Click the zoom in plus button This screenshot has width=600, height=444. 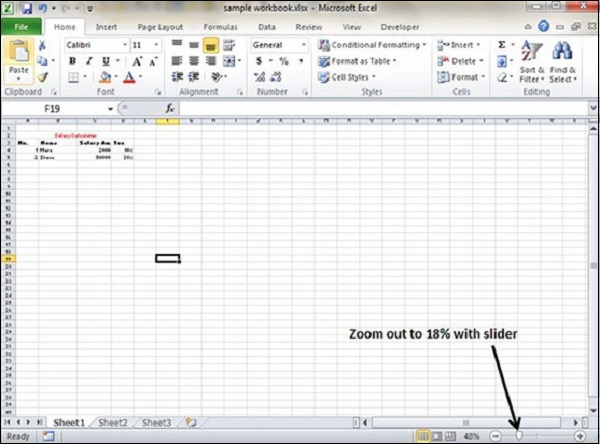[x=580, y=436]
